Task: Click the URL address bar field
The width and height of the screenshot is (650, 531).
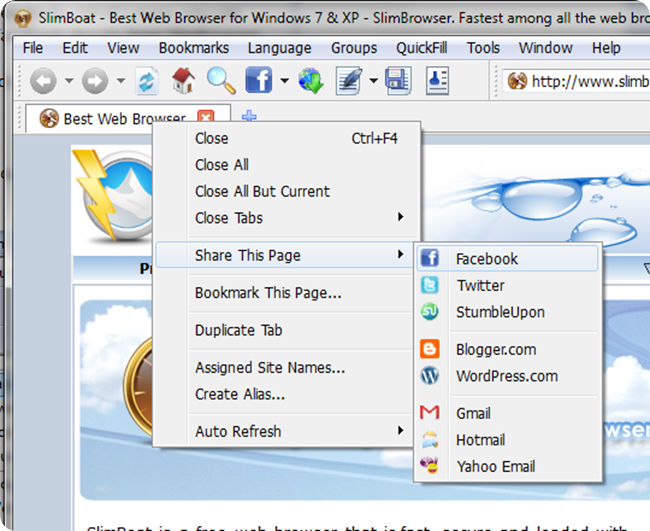Action: tap(576, 81)
